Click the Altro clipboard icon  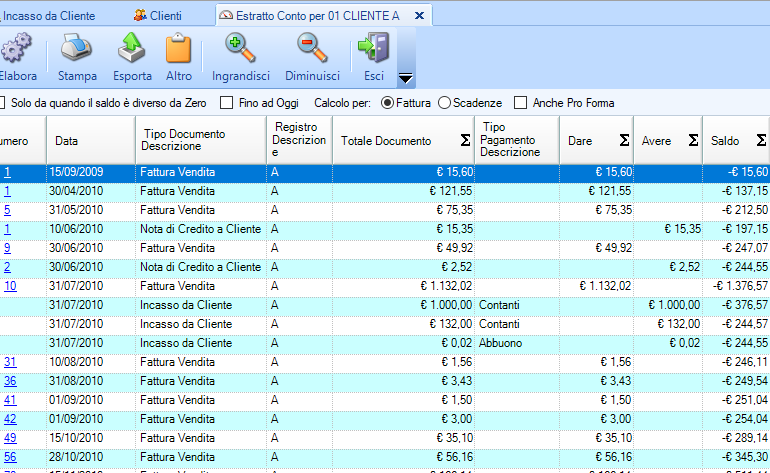pos(179,48)
